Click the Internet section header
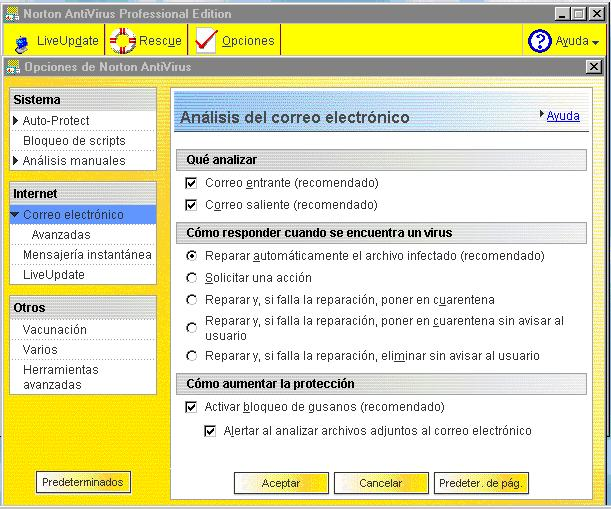Screen dimensions: 611x509 point(83,194)
